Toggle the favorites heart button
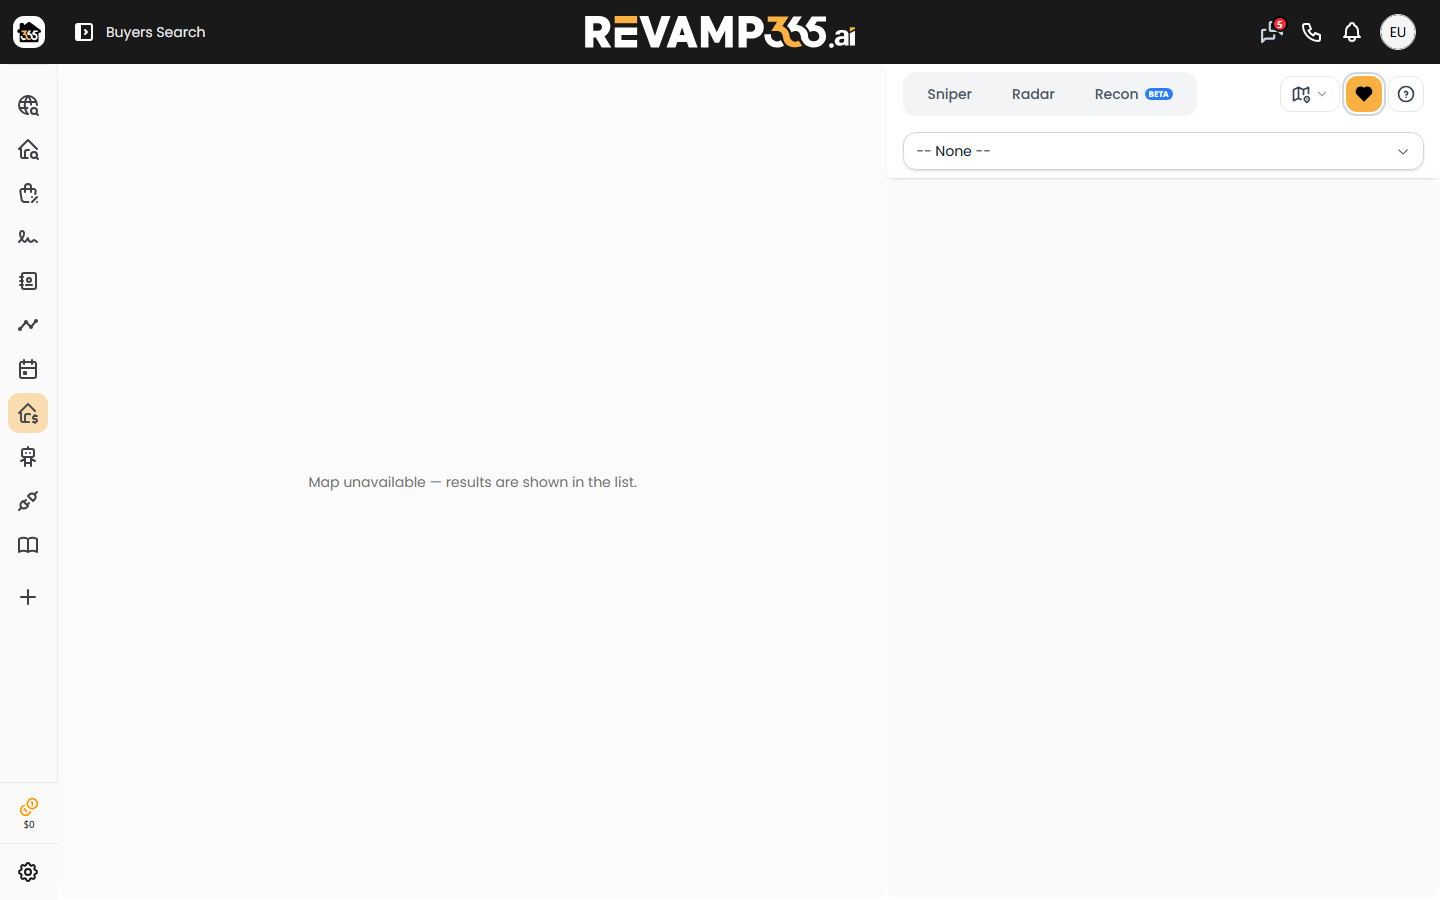Screen dimensions: 1440x900 pos(1364,94)
